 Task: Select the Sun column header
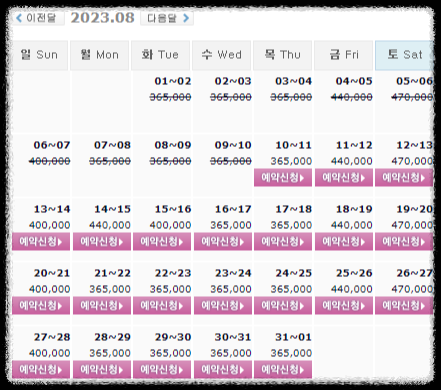pyautogui.click(x=40, y=55)
